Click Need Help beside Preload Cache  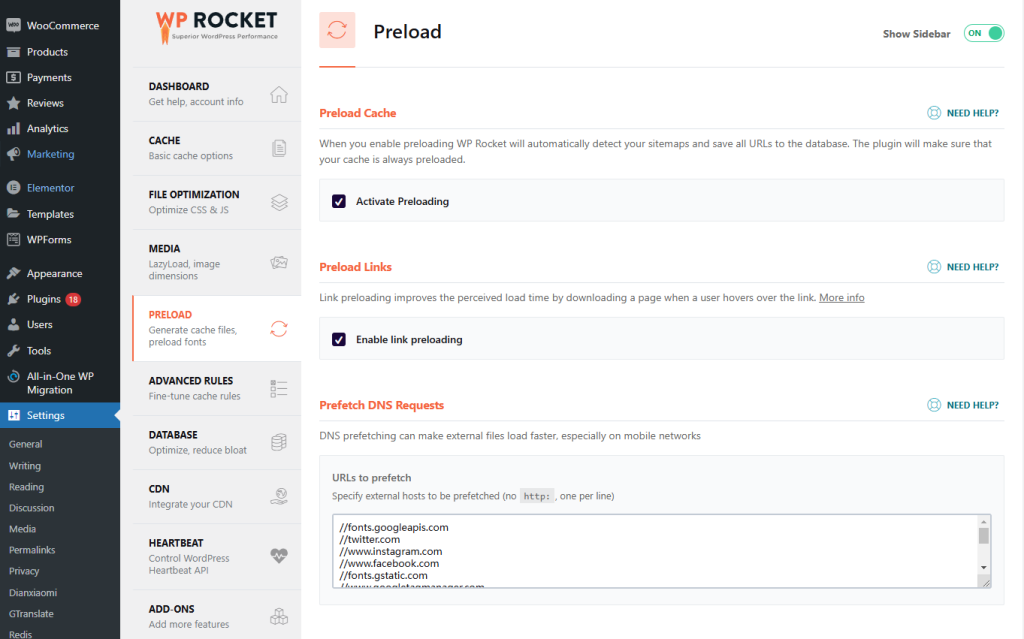click(x=962, y=113)
